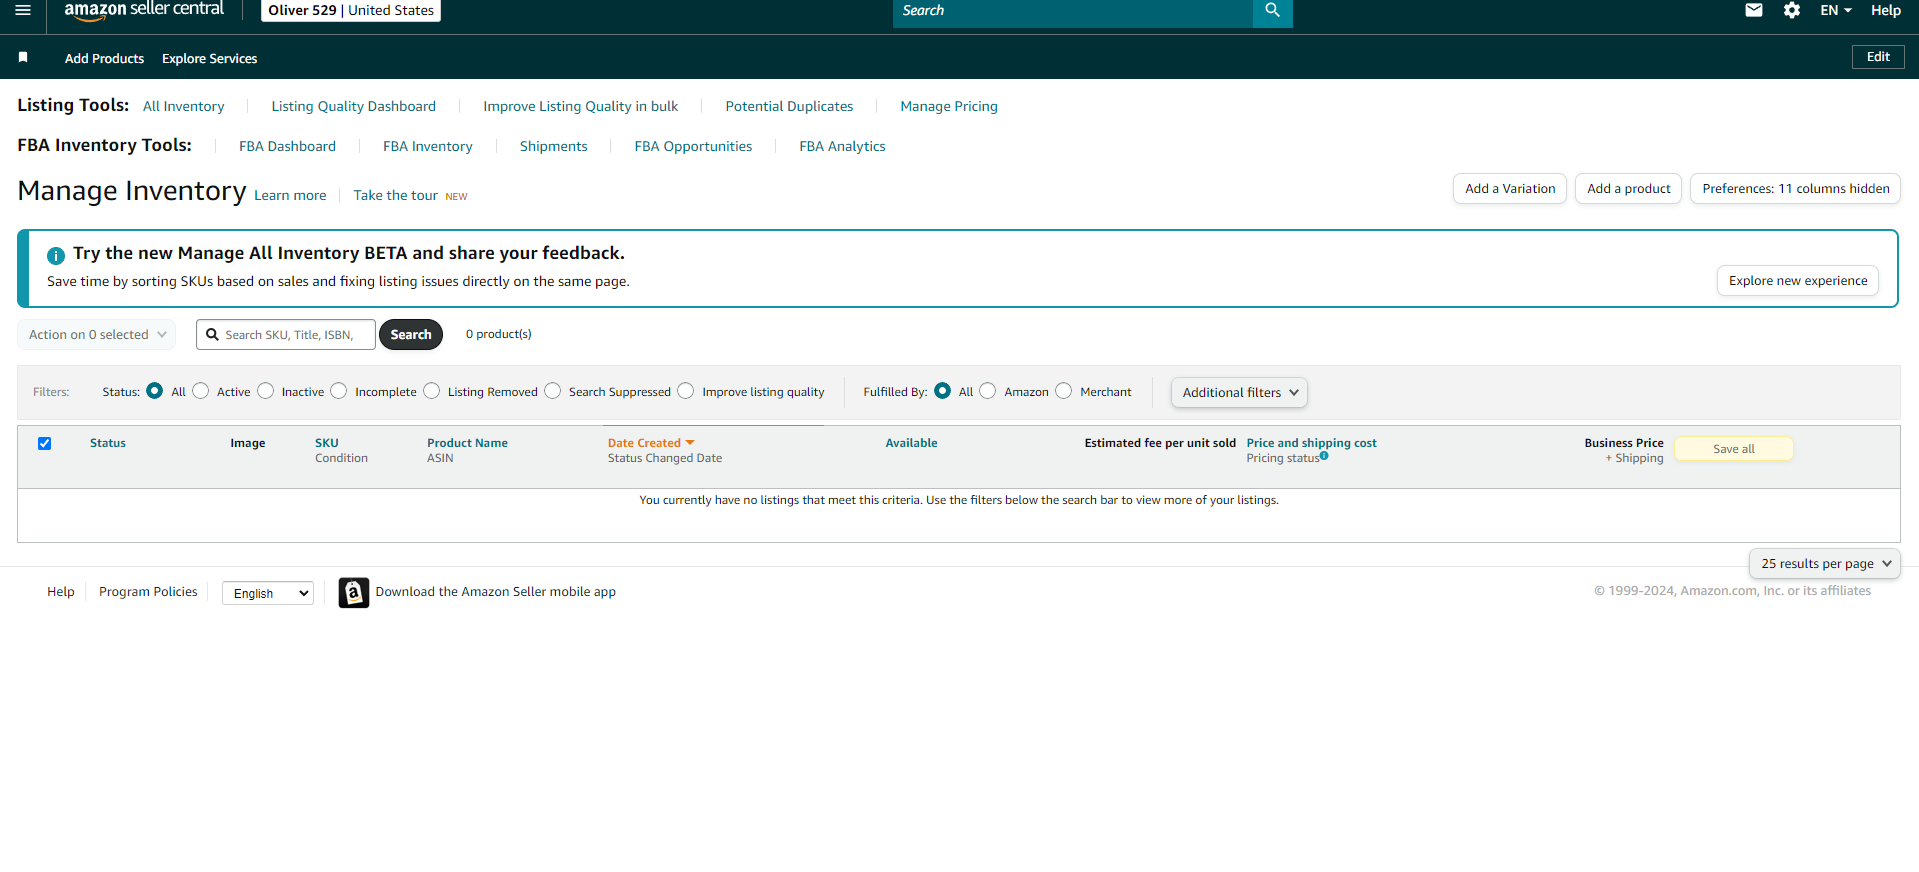
Task: Select the Incomplete status filter
Action: tap(339, 391)
